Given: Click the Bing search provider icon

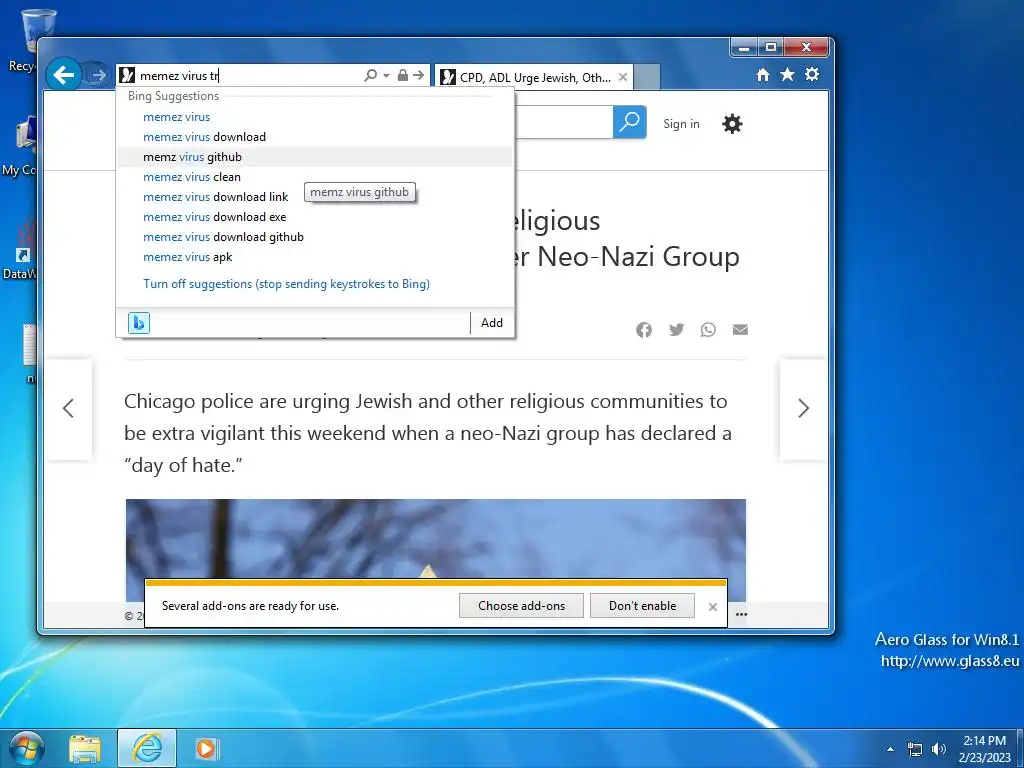Looking at the screenshot, I should click(x=139, y=323).
